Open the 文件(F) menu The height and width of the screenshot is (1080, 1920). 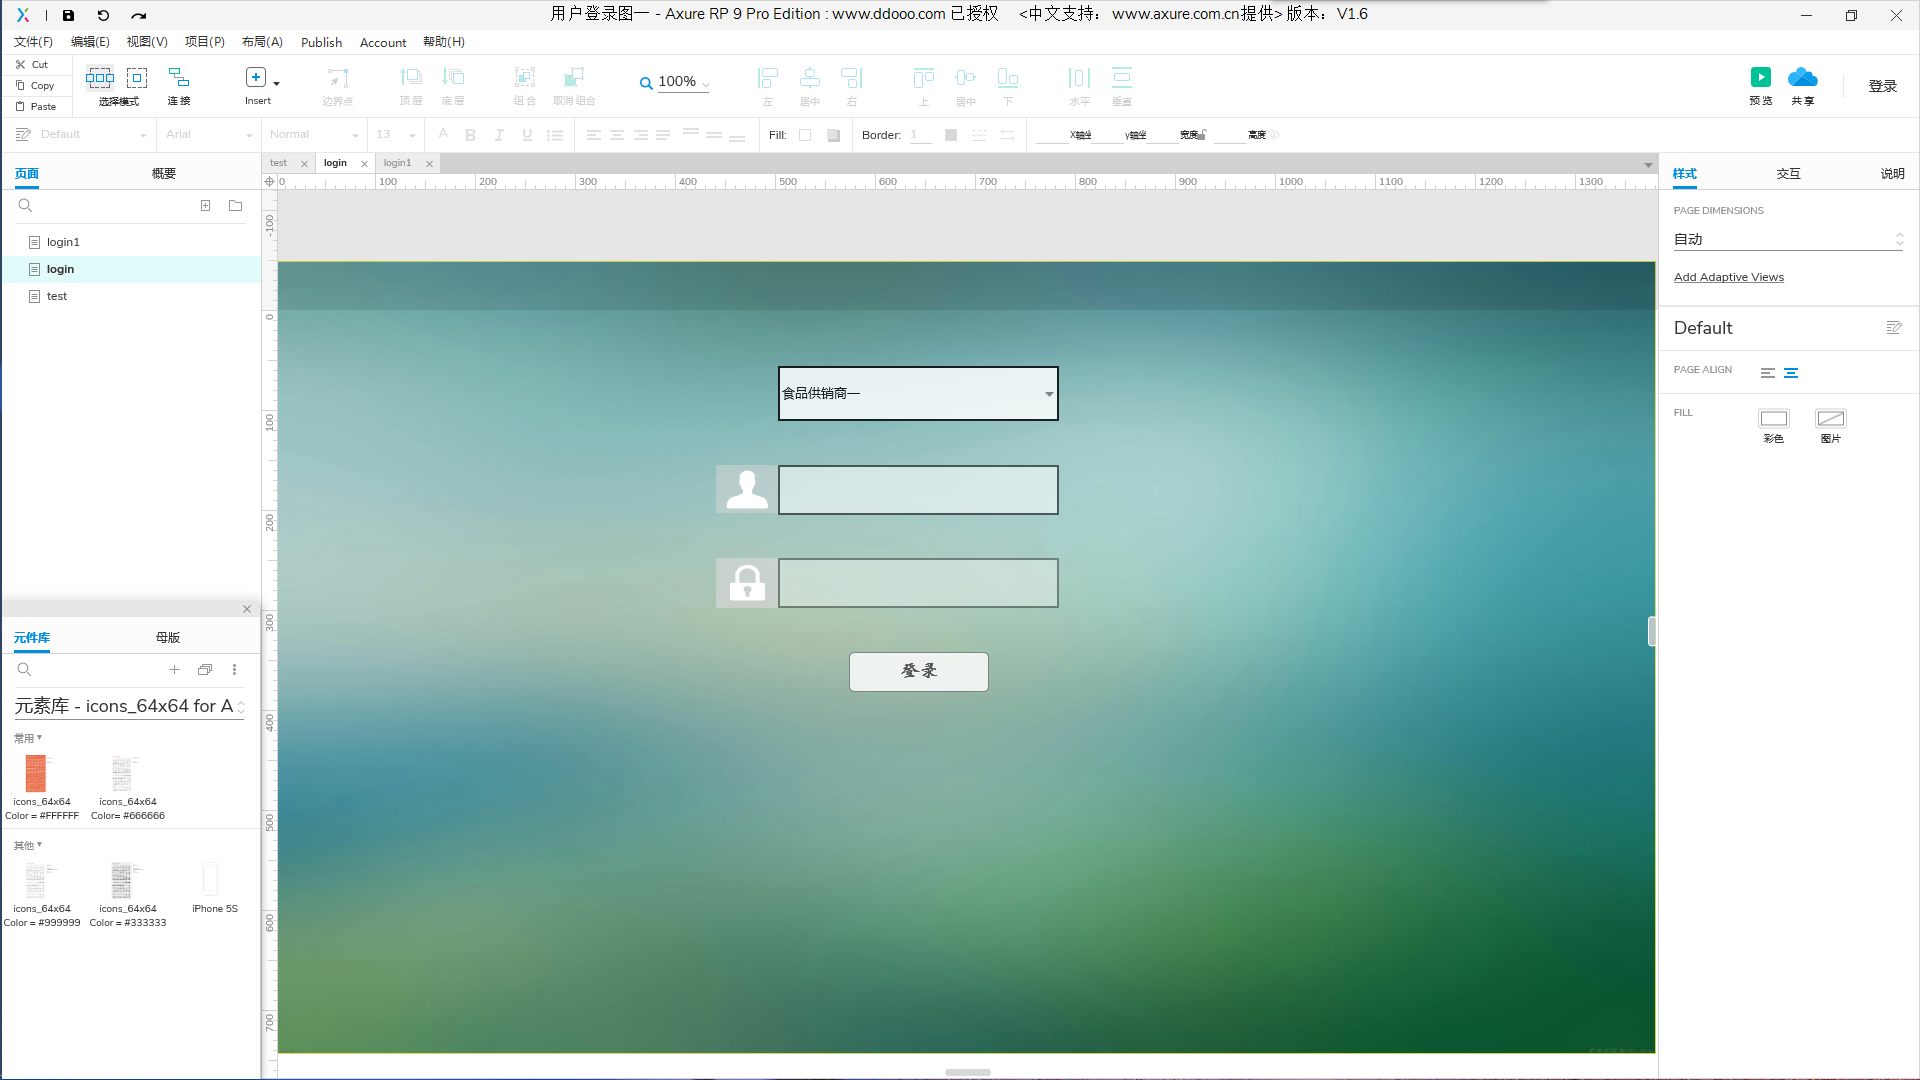pyautogui.click(x=33, y=42)
